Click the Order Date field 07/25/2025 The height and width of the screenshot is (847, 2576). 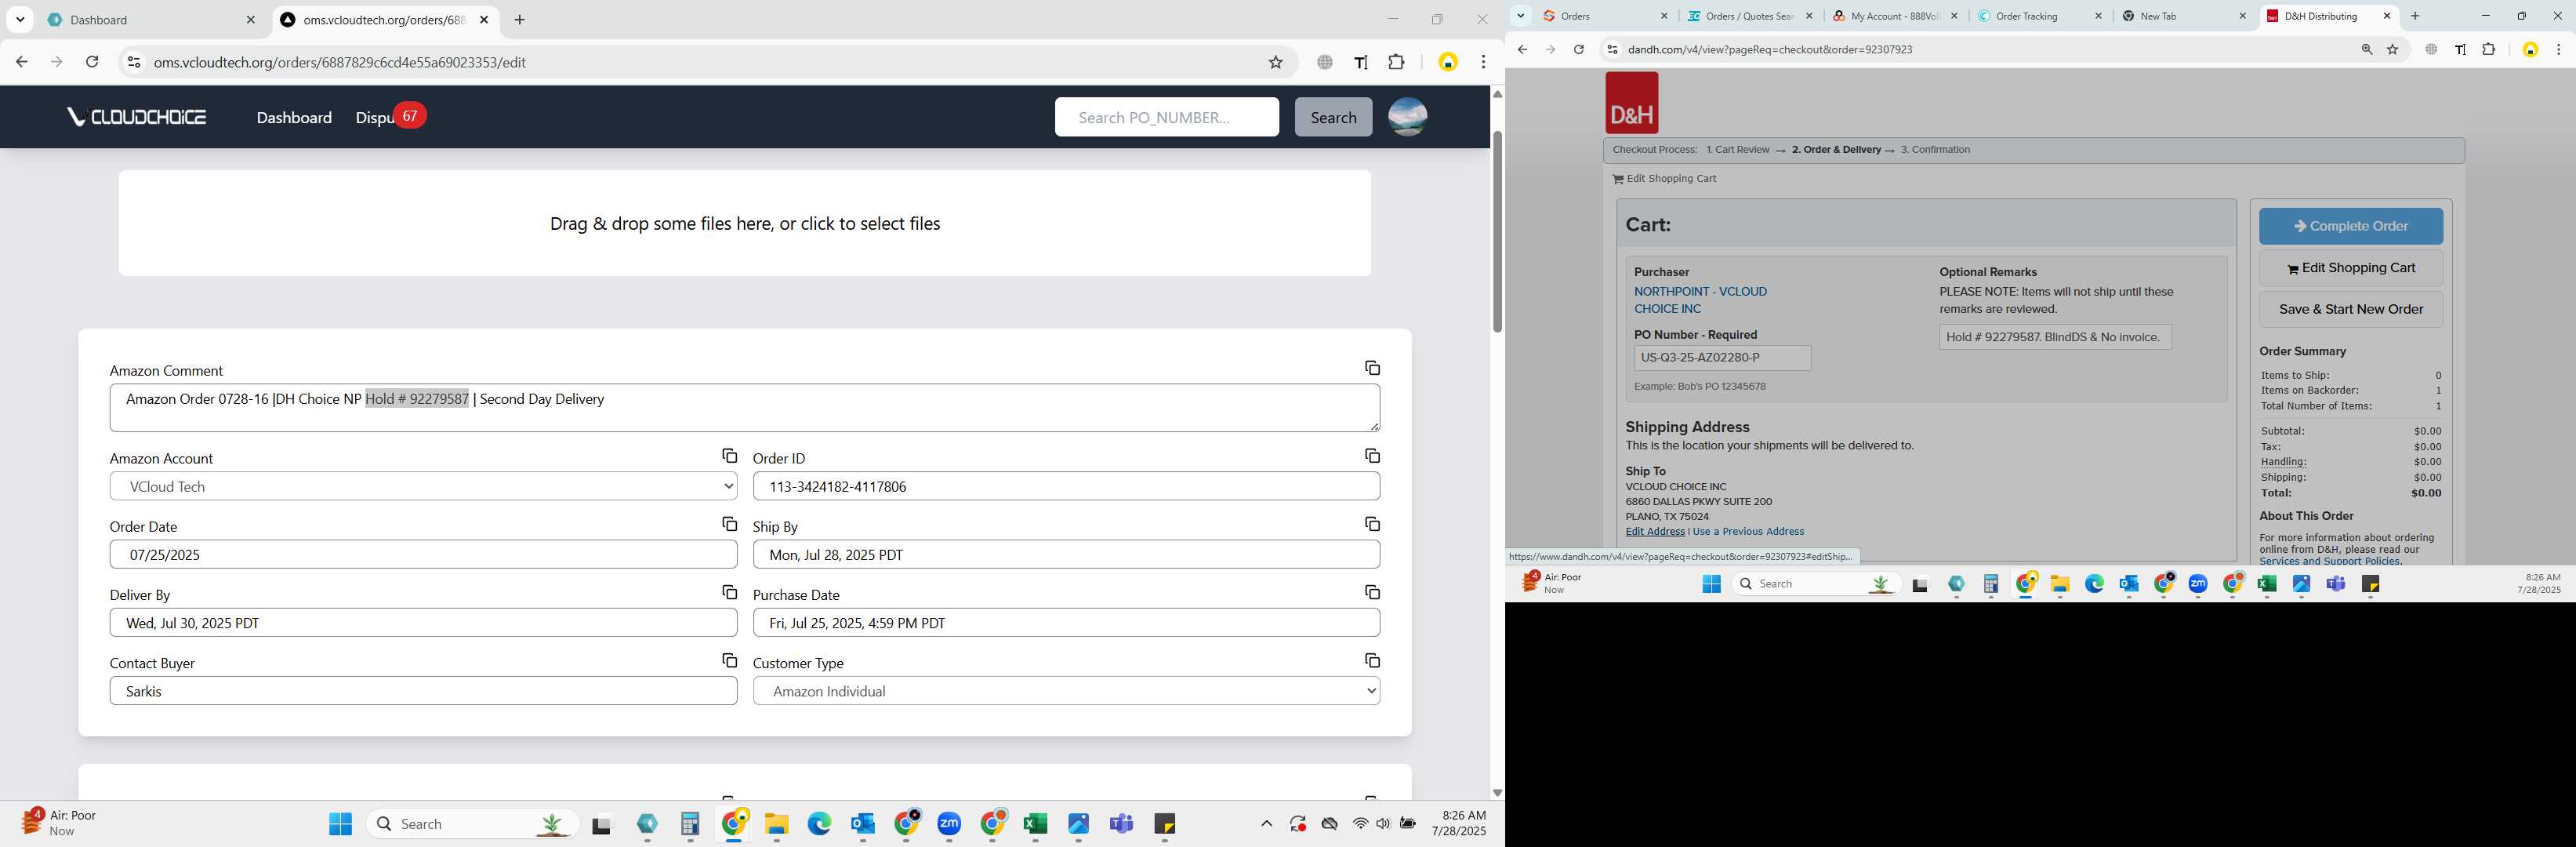pos(423,554)
